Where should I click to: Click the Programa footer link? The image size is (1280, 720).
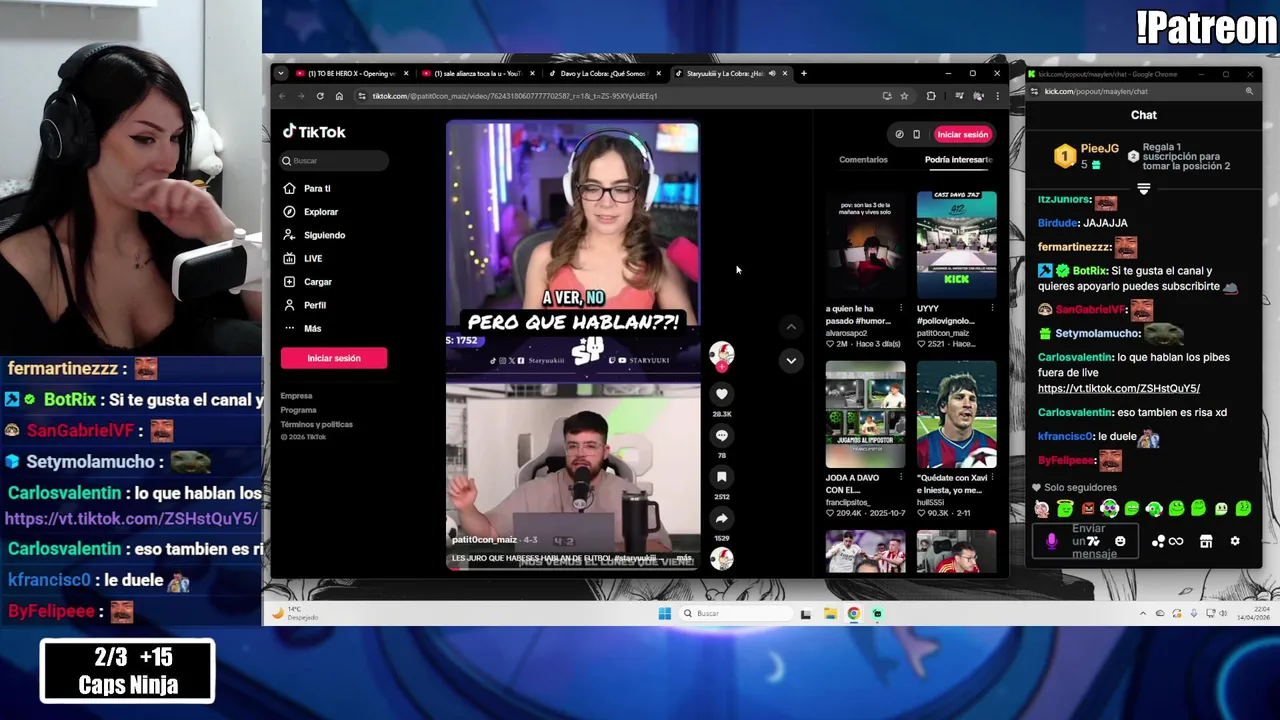point(298,410)
